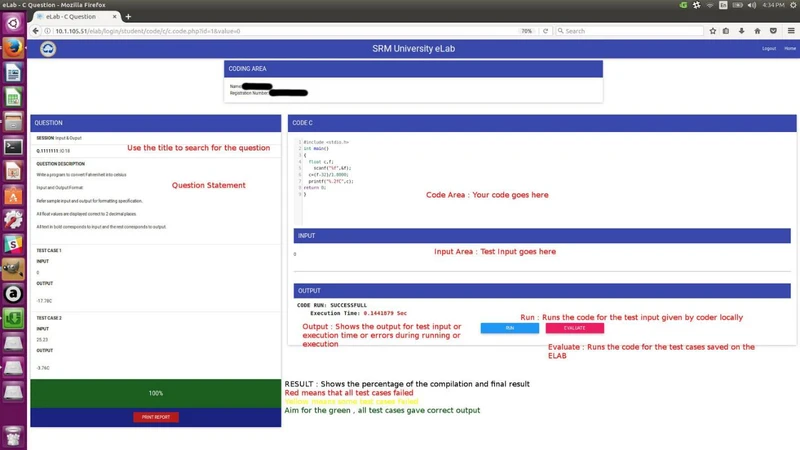Click the red PRINT REPORT button

click(156, 417)
